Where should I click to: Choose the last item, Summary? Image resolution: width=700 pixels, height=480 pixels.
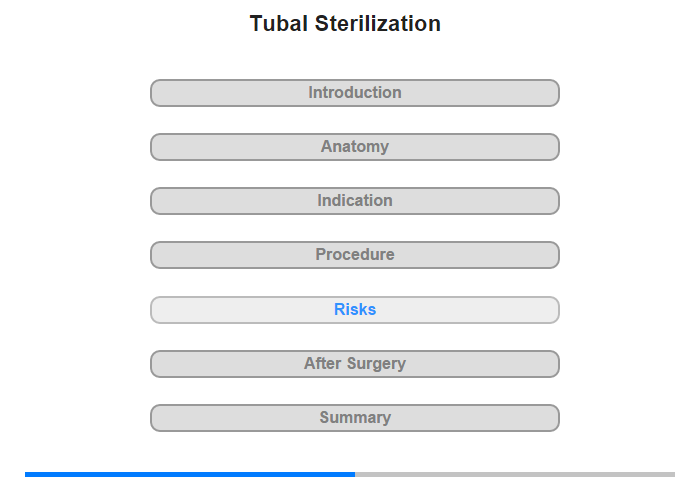[355, 417]
